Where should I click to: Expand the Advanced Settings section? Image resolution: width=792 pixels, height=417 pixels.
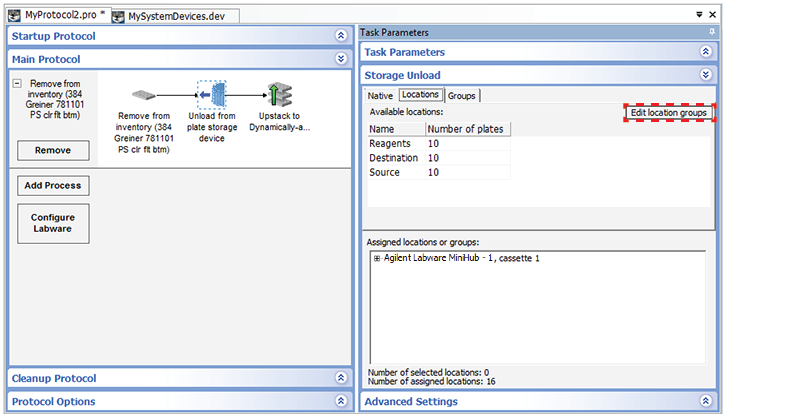coord(706,401)
